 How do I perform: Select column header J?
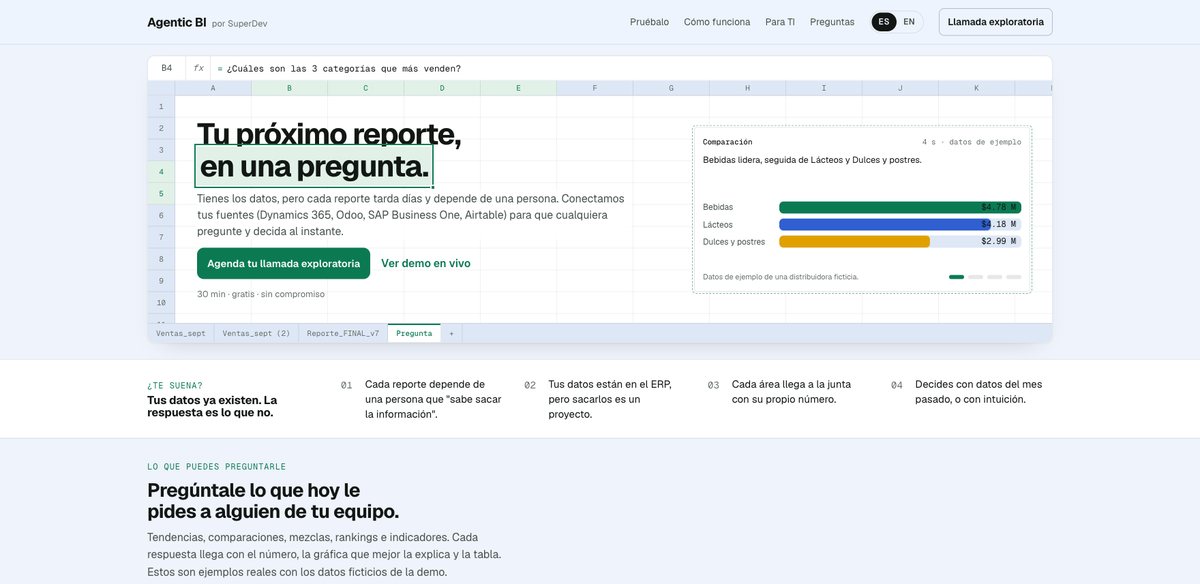tap(900, 88)
